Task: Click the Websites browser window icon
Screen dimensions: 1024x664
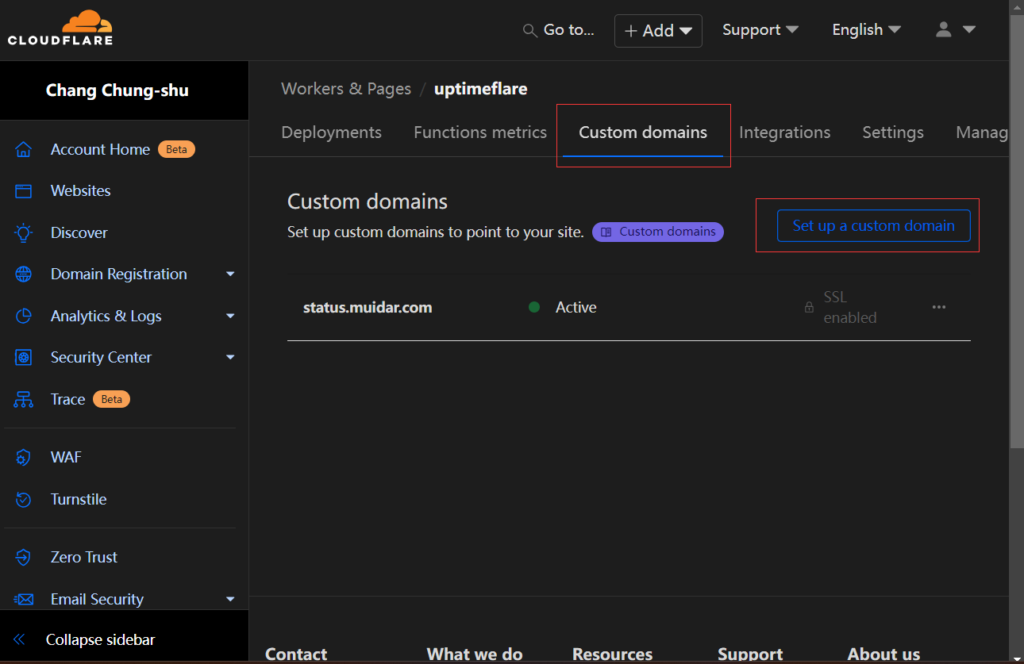Action: pos(24,191)
